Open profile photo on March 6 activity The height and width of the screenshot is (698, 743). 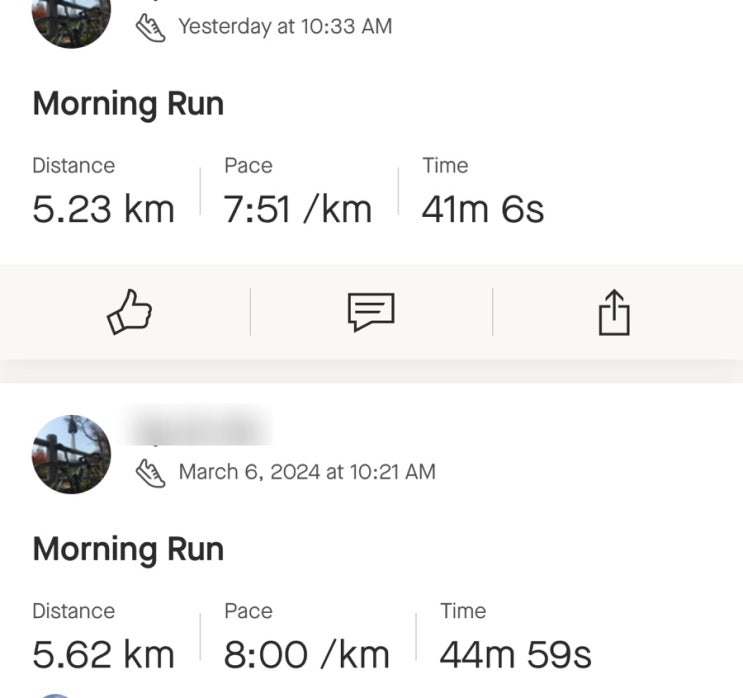(71, 454)
